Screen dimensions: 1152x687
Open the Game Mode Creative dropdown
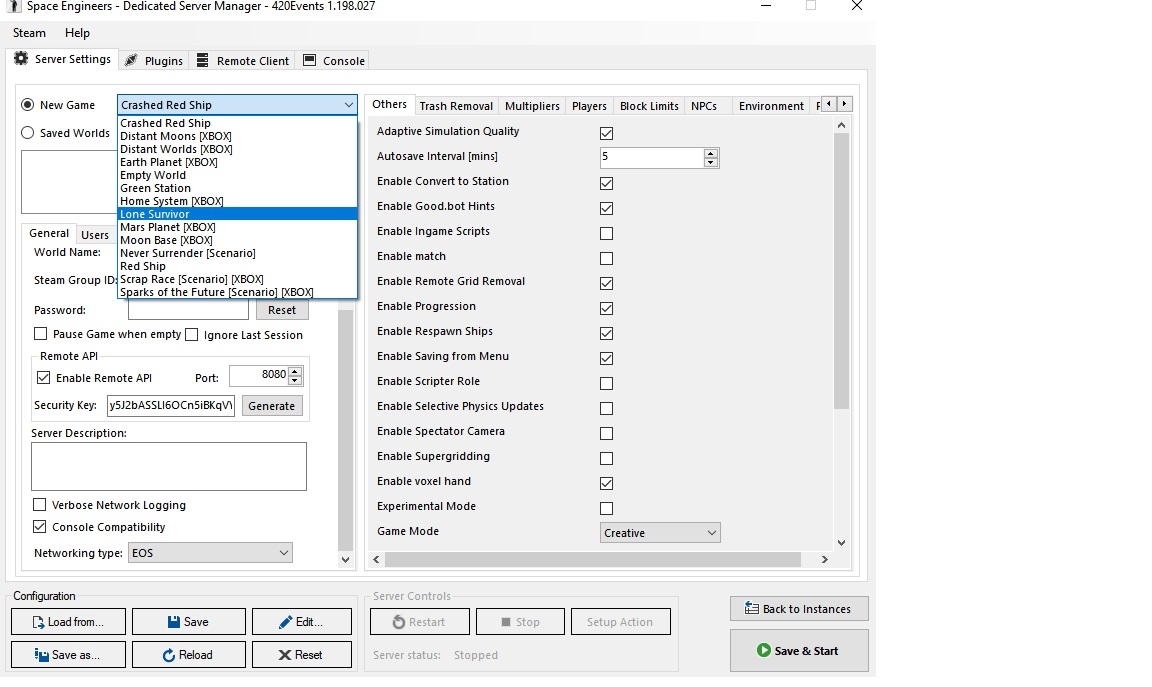click(x=660, y=533)
